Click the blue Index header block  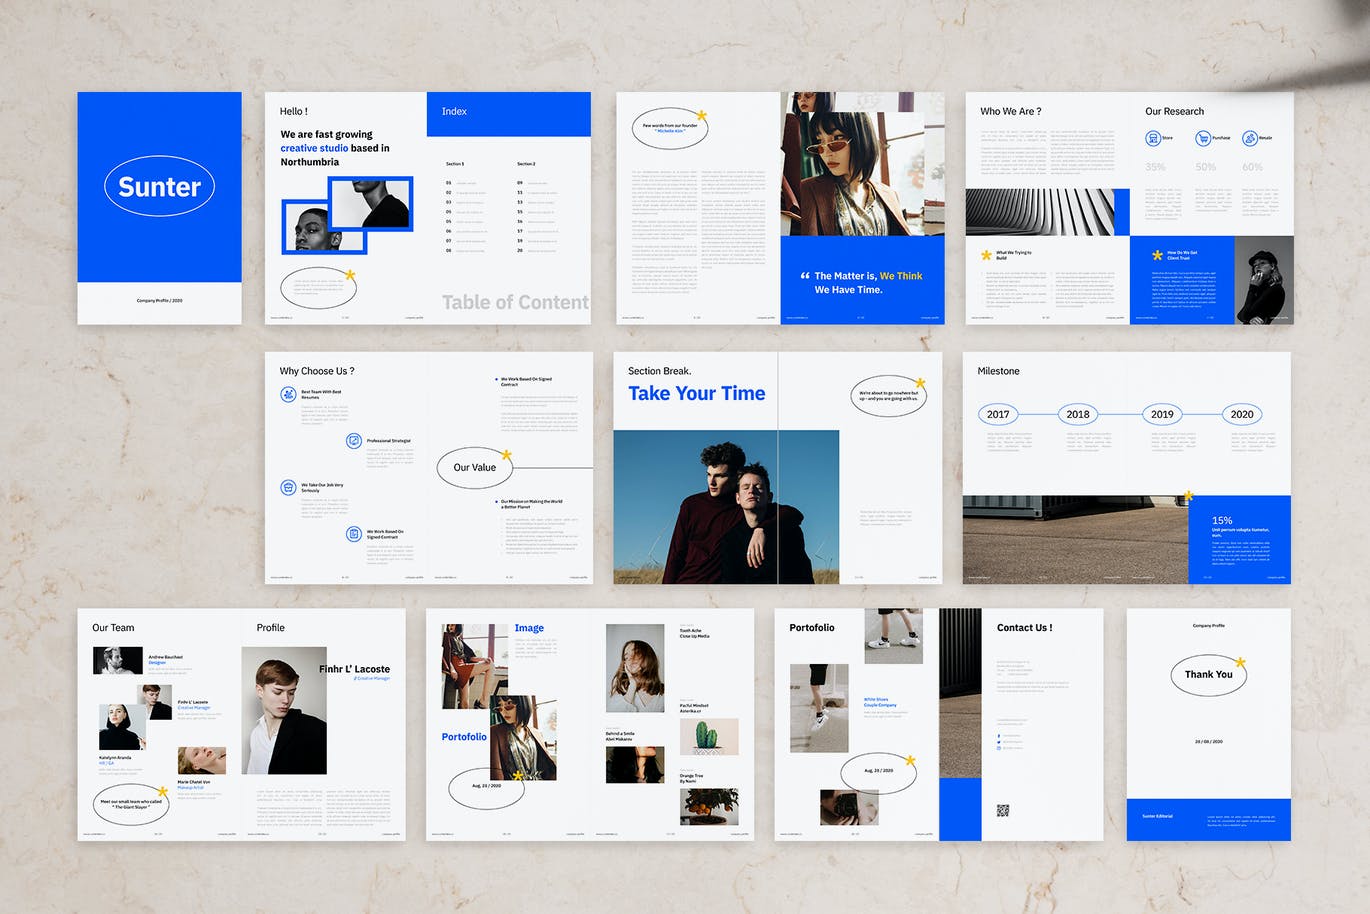pos(508,113)
